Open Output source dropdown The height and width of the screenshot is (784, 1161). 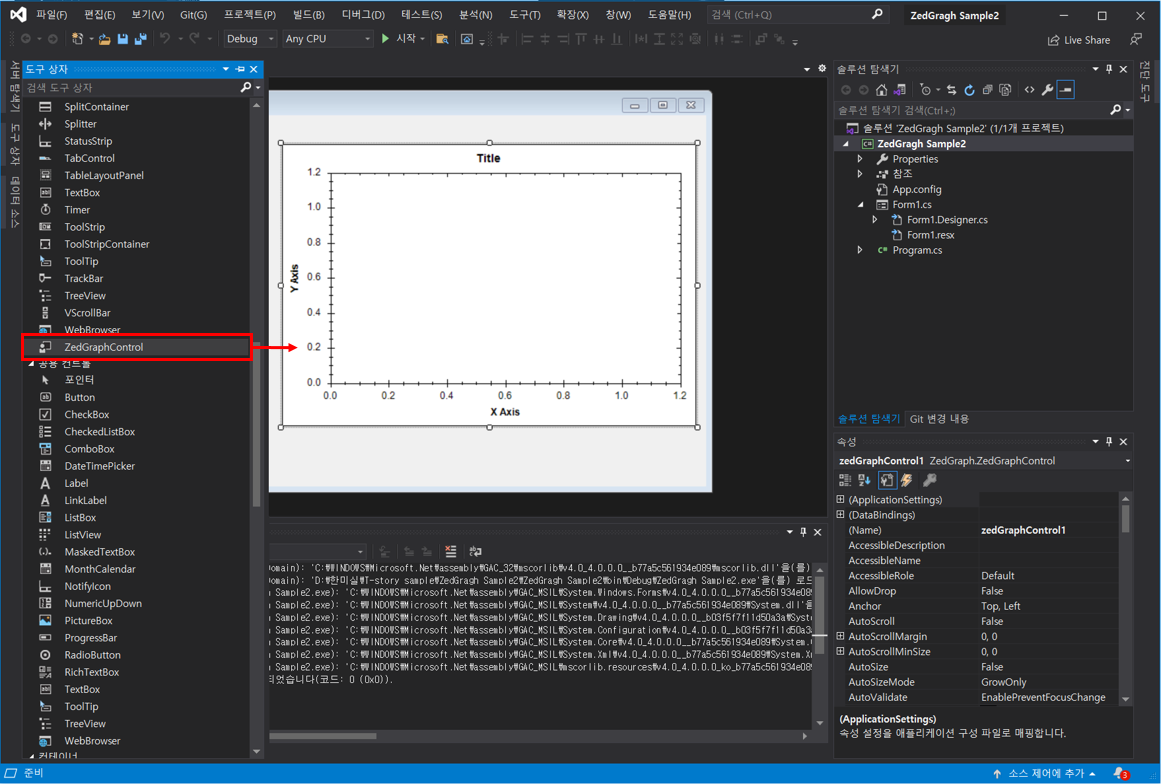click(x=361, y=552)
